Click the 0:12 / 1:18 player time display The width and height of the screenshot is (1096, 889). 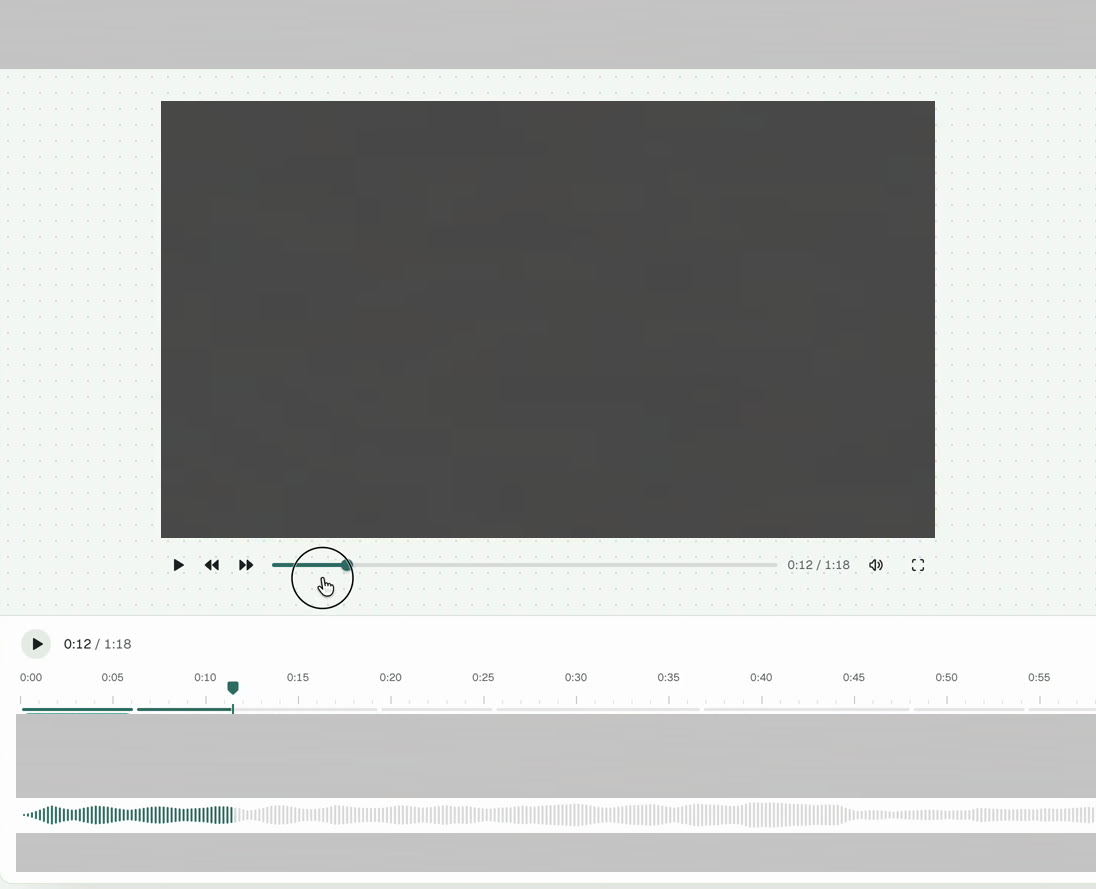click(x=819, y=565)
